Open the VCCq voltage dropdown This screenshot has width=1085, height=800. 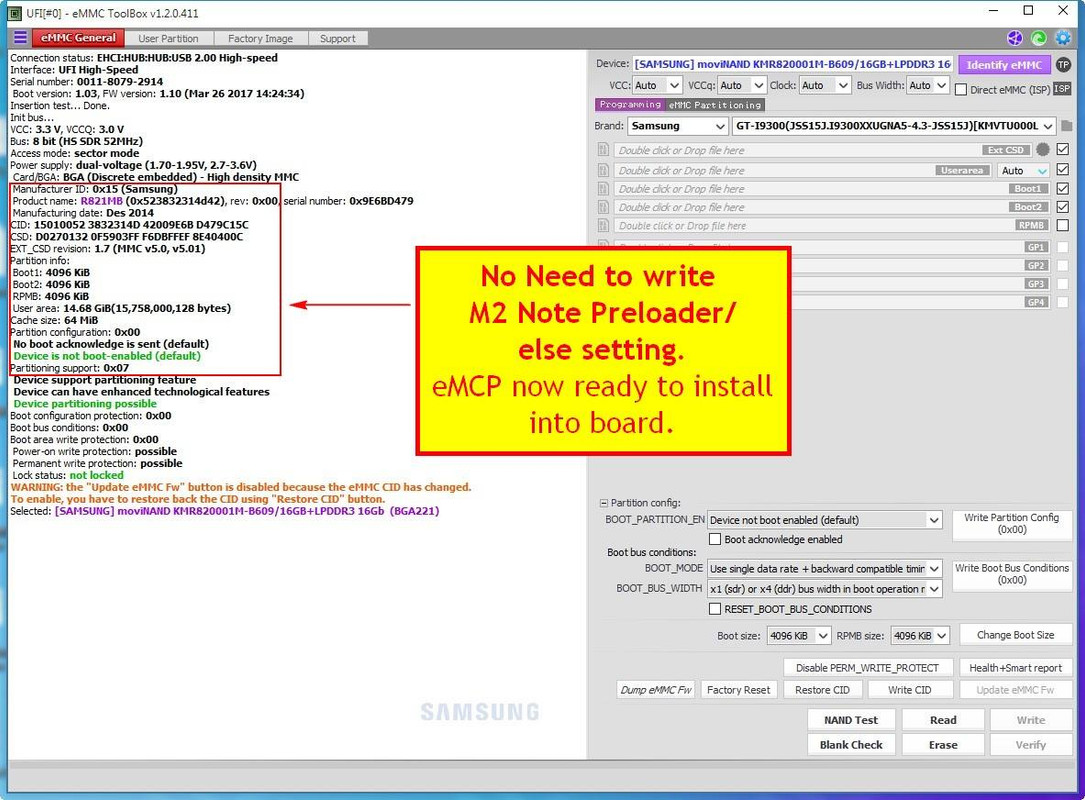click(742, 85)
